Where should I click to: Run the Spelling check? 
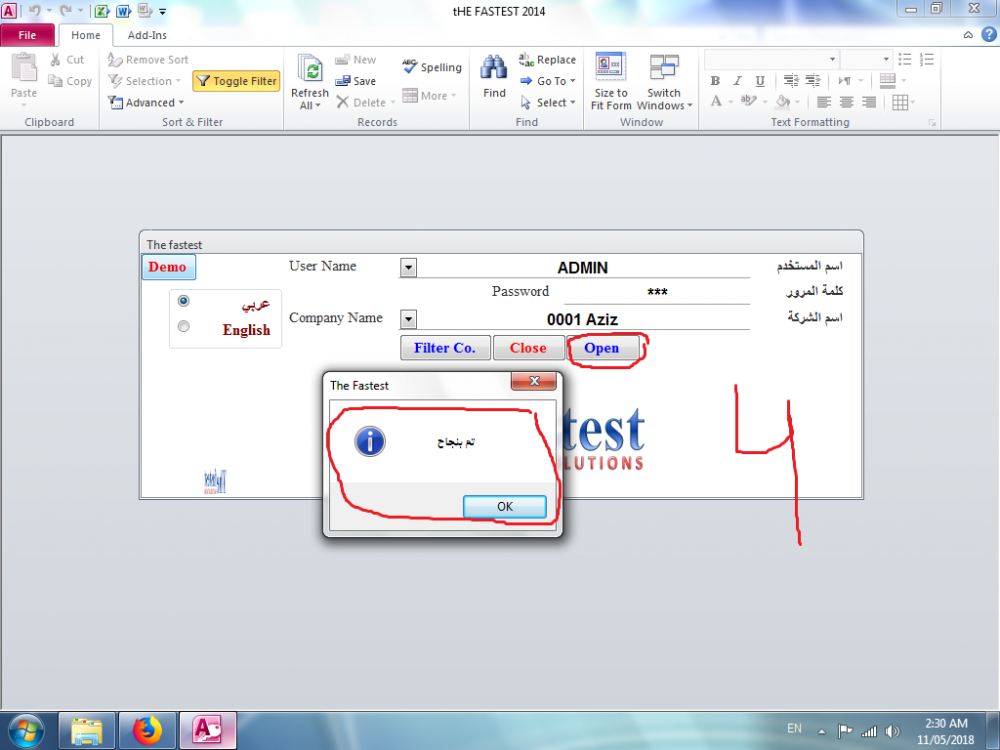pyautogui.click(x=432, y=67)
